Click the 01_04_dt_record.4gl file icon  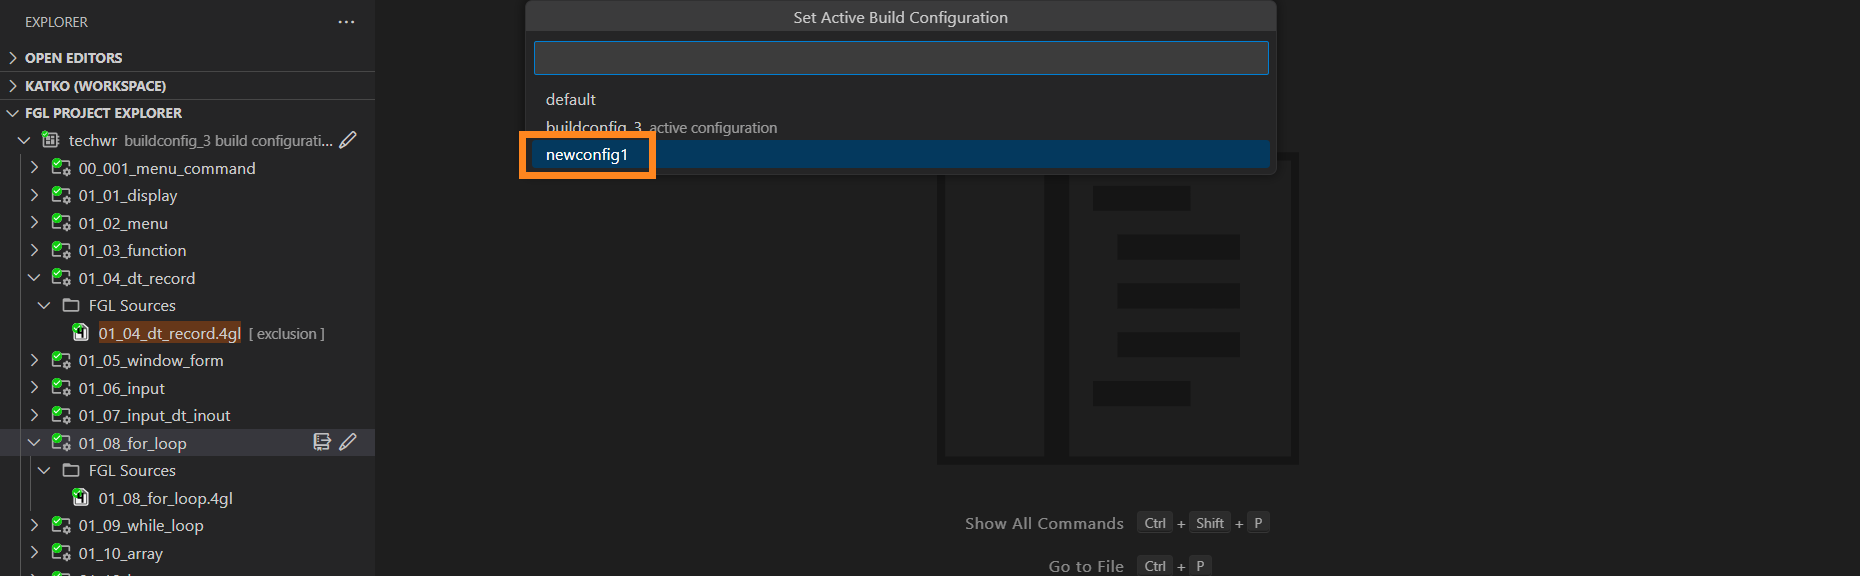click(81, 333)
